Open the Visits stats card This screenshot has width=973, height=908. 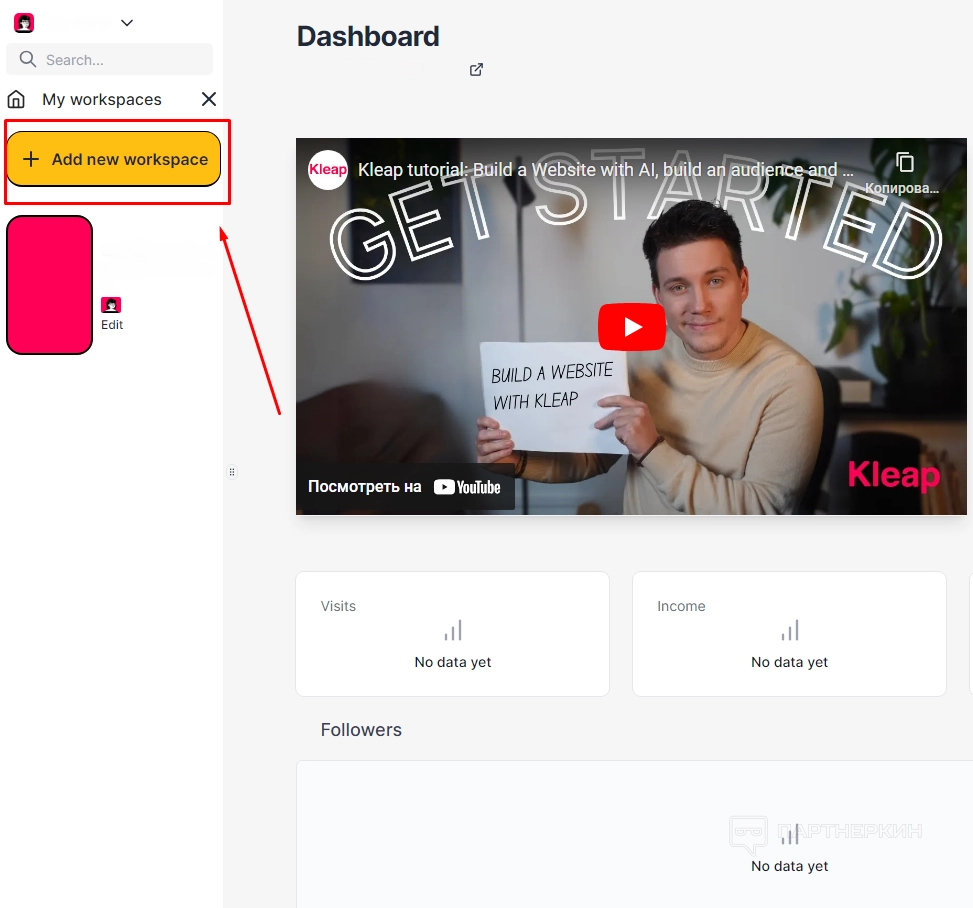point(452,634)
